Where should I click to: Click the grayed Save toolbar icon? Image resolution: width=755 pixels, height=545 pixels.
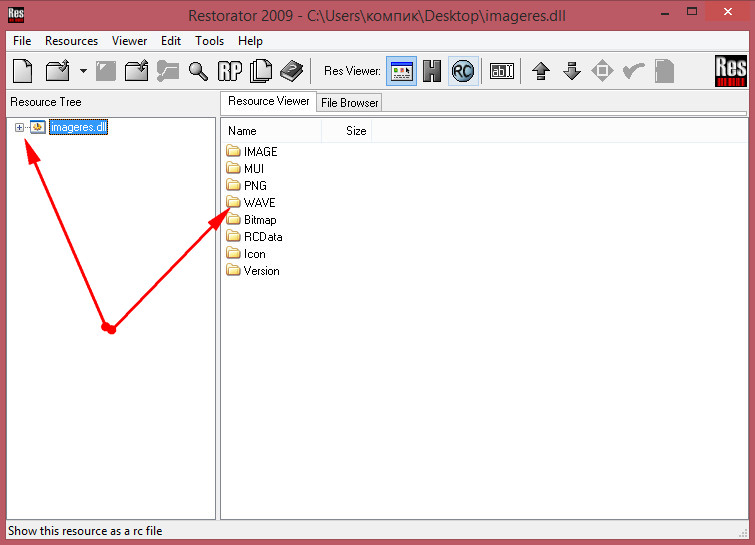point(106,71)
